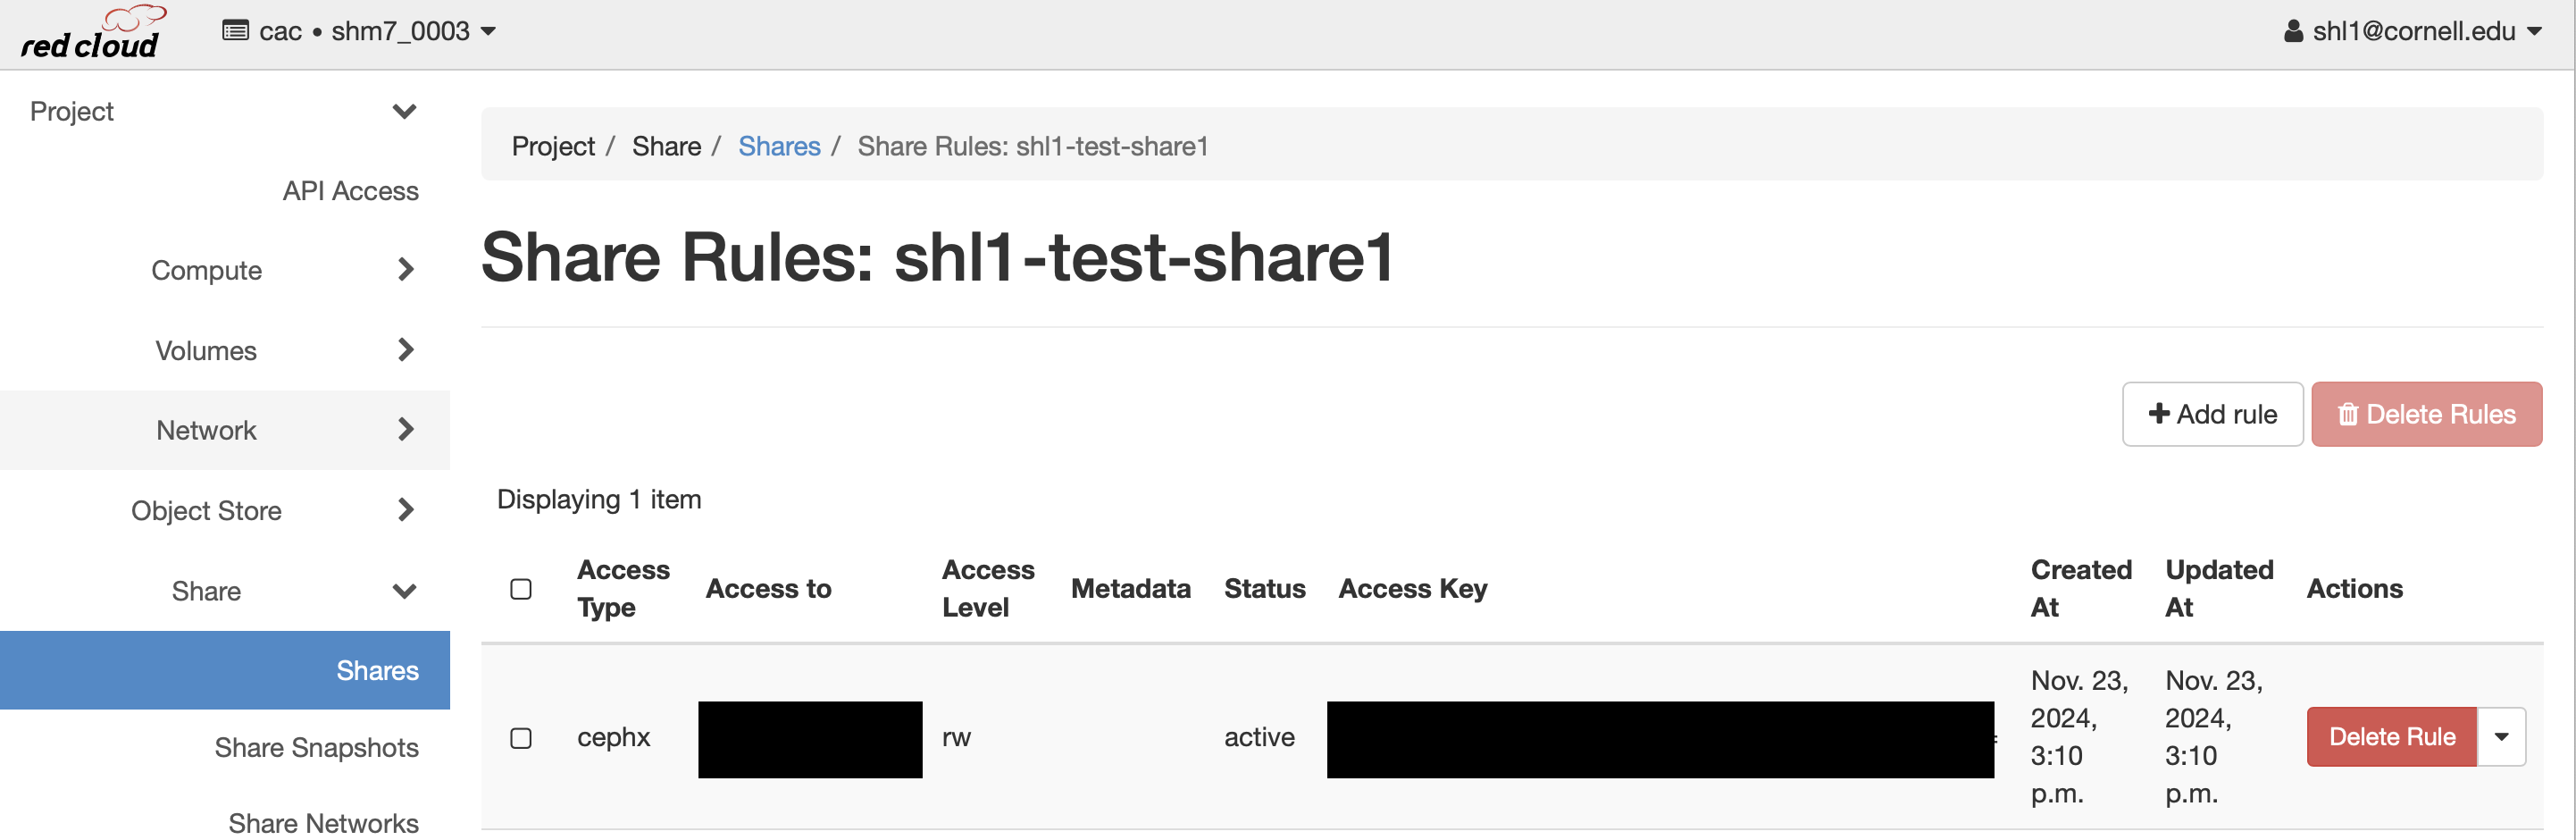This screenshot has height=840, width=2576.
Task: Open Share Snapshots in sidebar
Action: [316, 748]
